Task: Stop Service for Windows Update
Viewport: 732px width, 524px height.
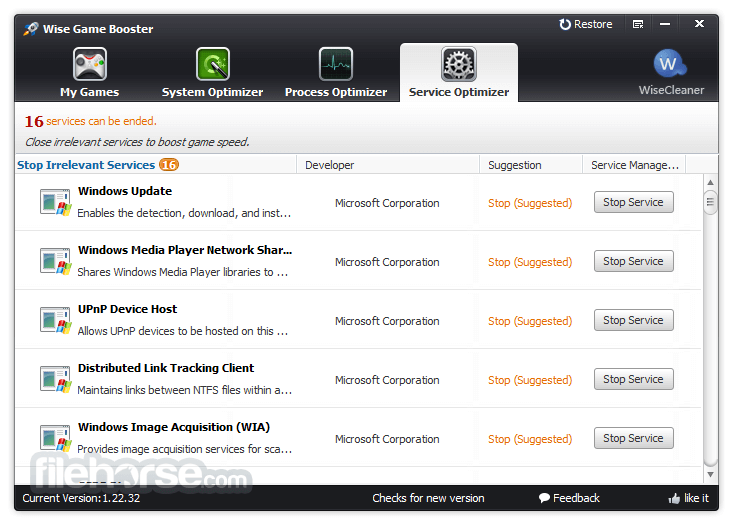Action: (633, 202)
